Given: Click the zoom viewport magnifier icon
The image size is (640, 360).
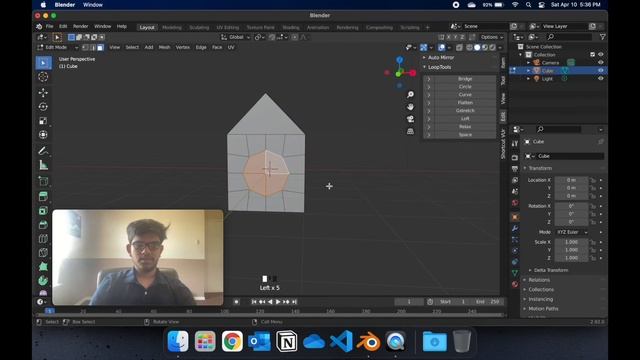Looking at the screenshot, I should (x=410, y=95).
